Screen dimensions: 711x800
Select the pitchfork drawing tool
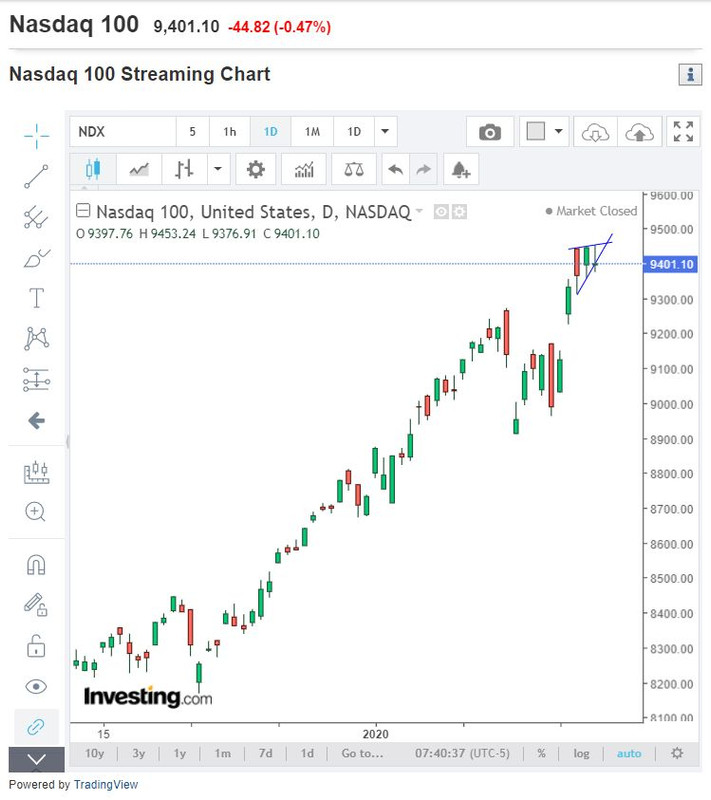36,217
